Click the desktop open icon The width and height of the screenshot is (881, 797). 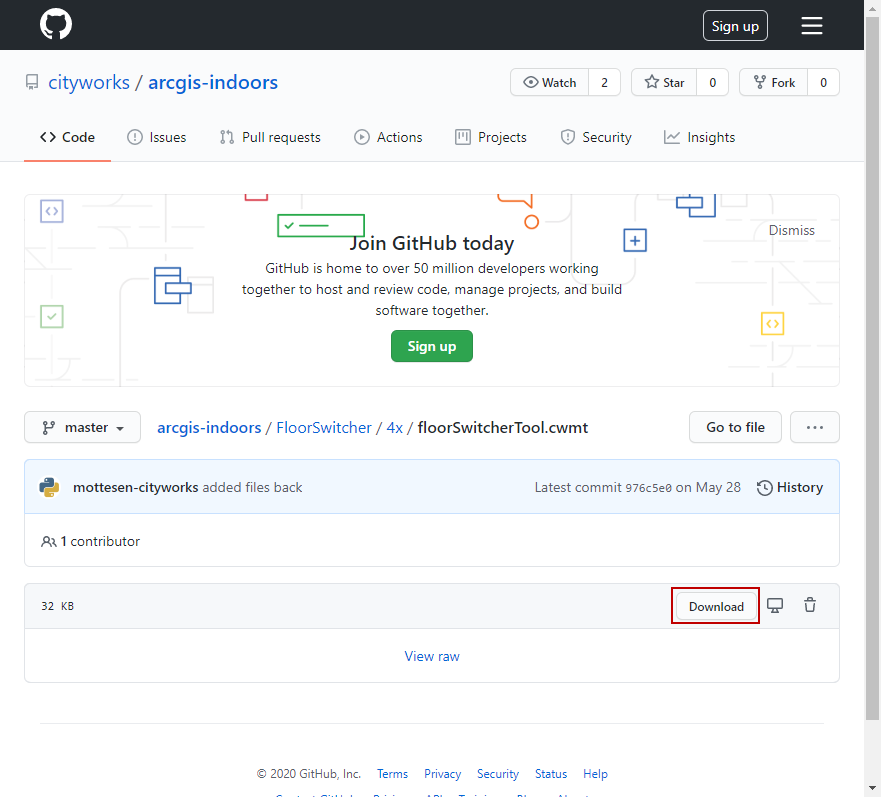pyautogui.click(x=775, y=606)
